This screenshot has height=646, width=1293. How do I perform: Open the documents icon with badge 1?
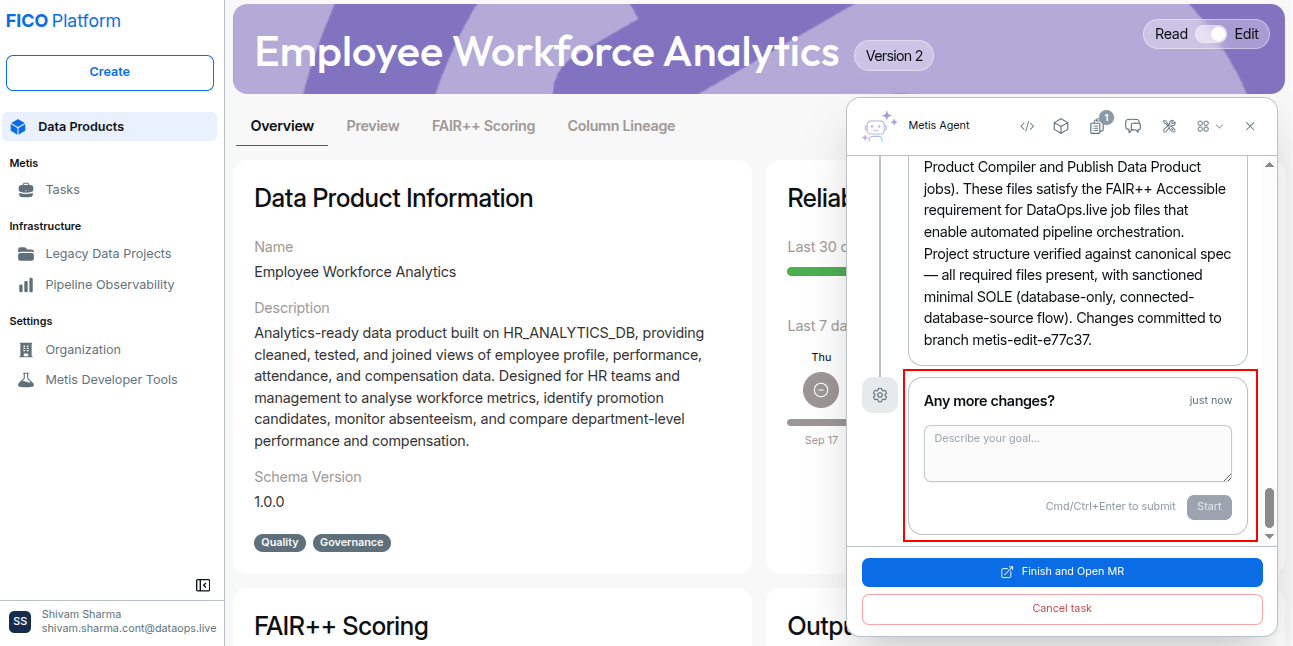[x=1097, y=126]
